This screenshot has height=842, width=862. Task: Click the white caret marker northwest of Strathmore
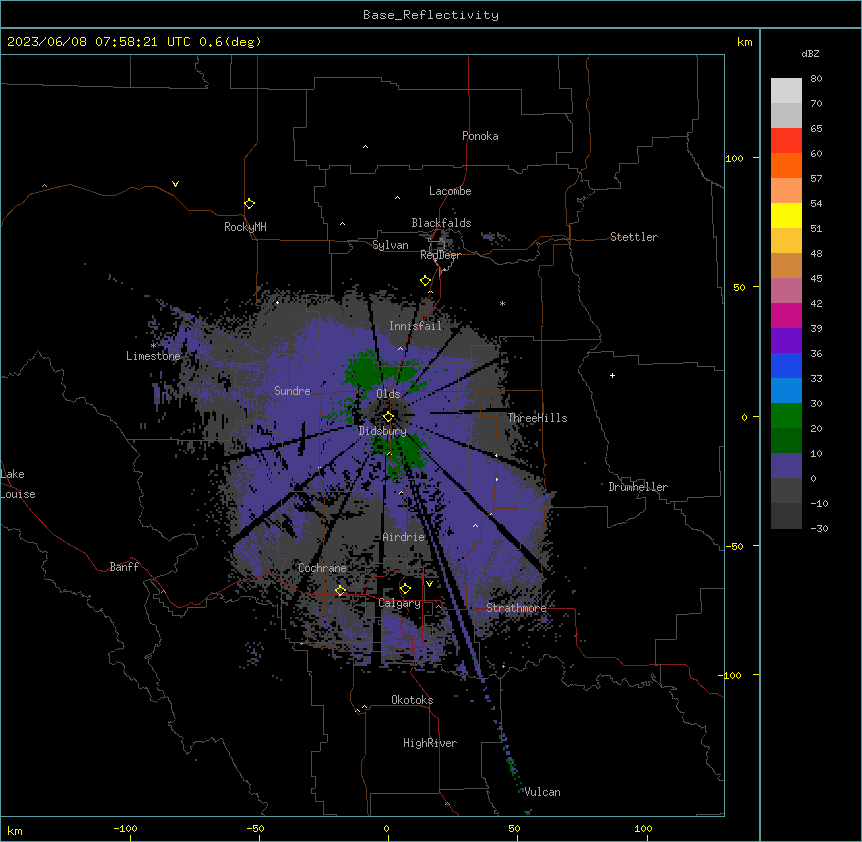tap(476, 525)
